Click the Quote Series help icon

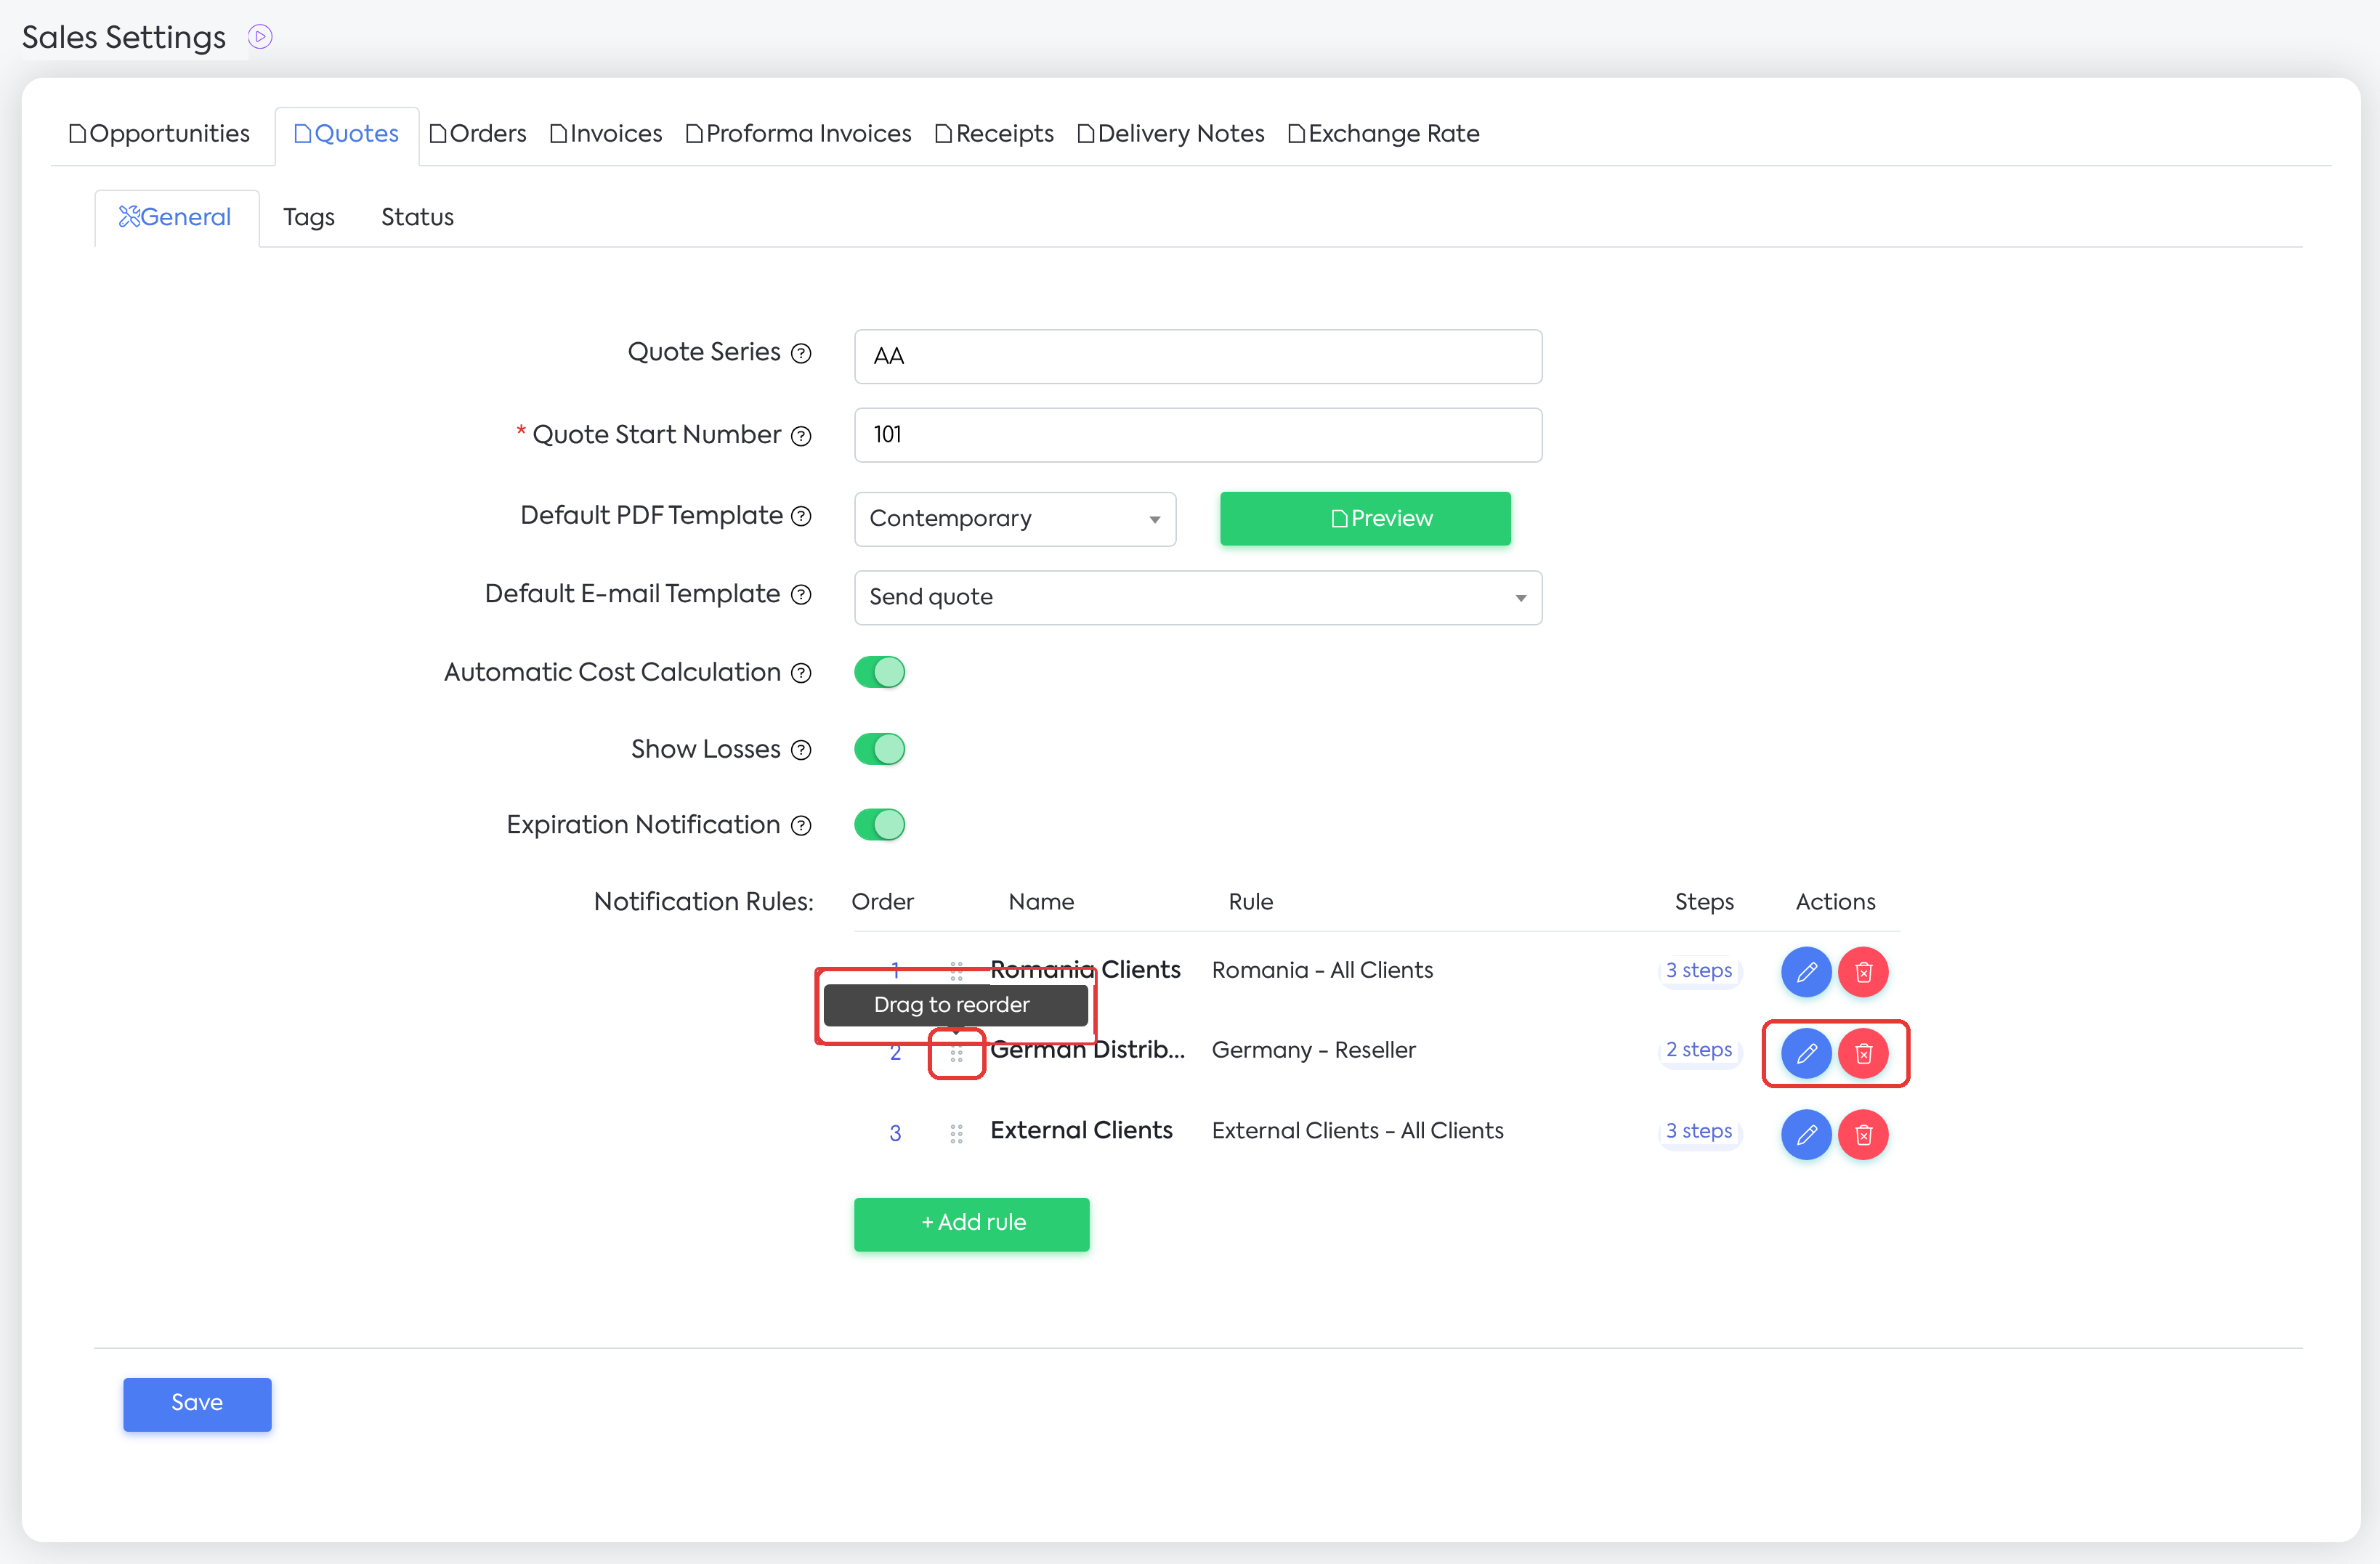(x=801, y=353)
